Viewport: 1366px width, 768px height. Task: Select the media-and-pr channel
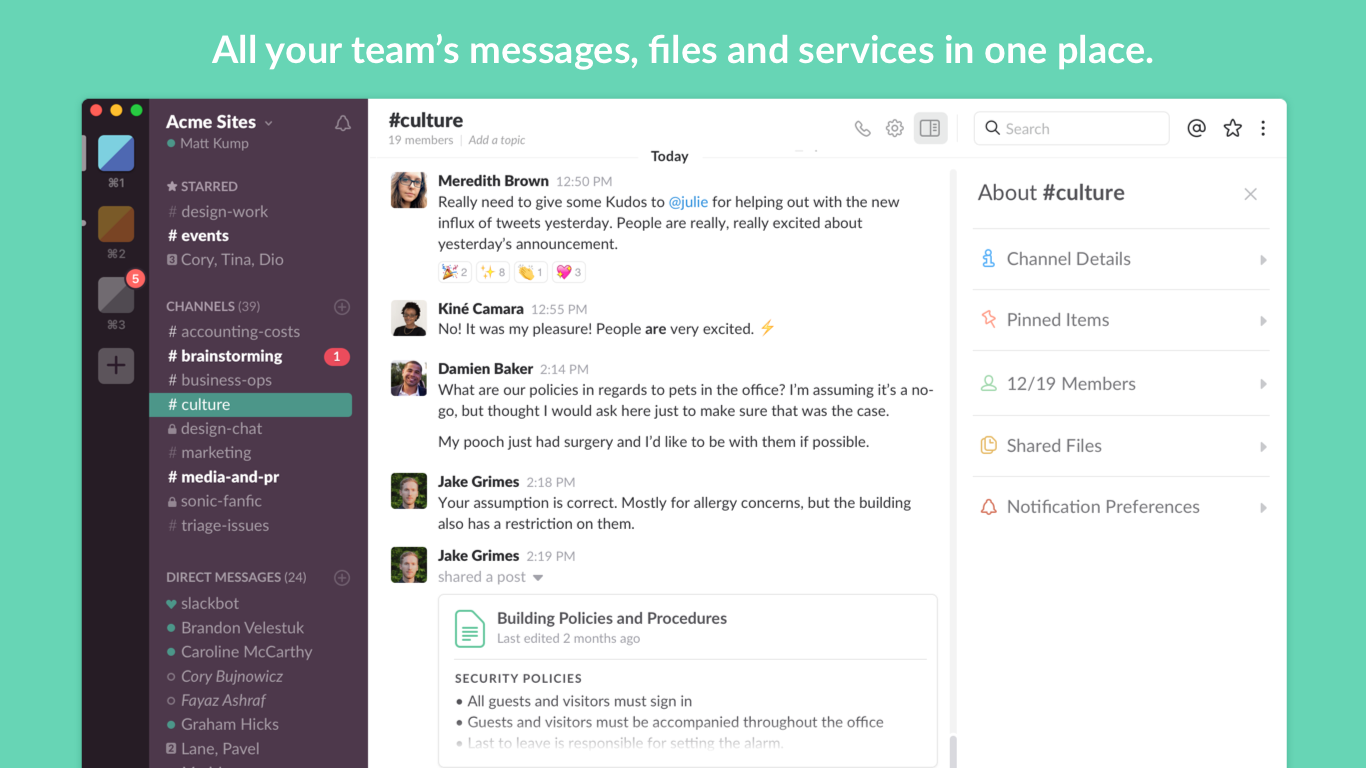(x=223, y=477)
